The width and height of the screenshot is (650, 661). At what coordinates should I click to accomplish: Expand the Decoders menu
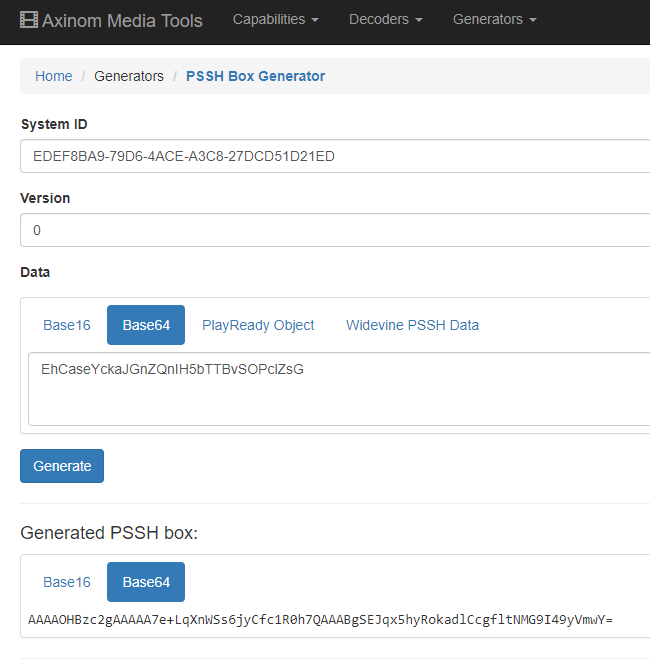click(385, 19)
